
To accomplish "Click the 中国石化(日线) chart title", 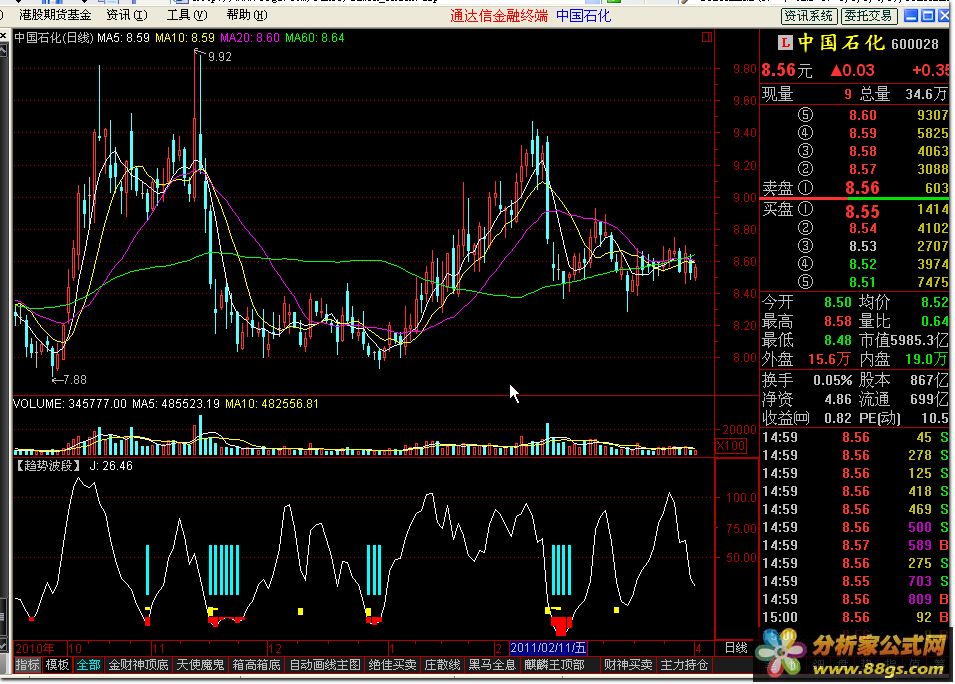I will pos(54,38).
